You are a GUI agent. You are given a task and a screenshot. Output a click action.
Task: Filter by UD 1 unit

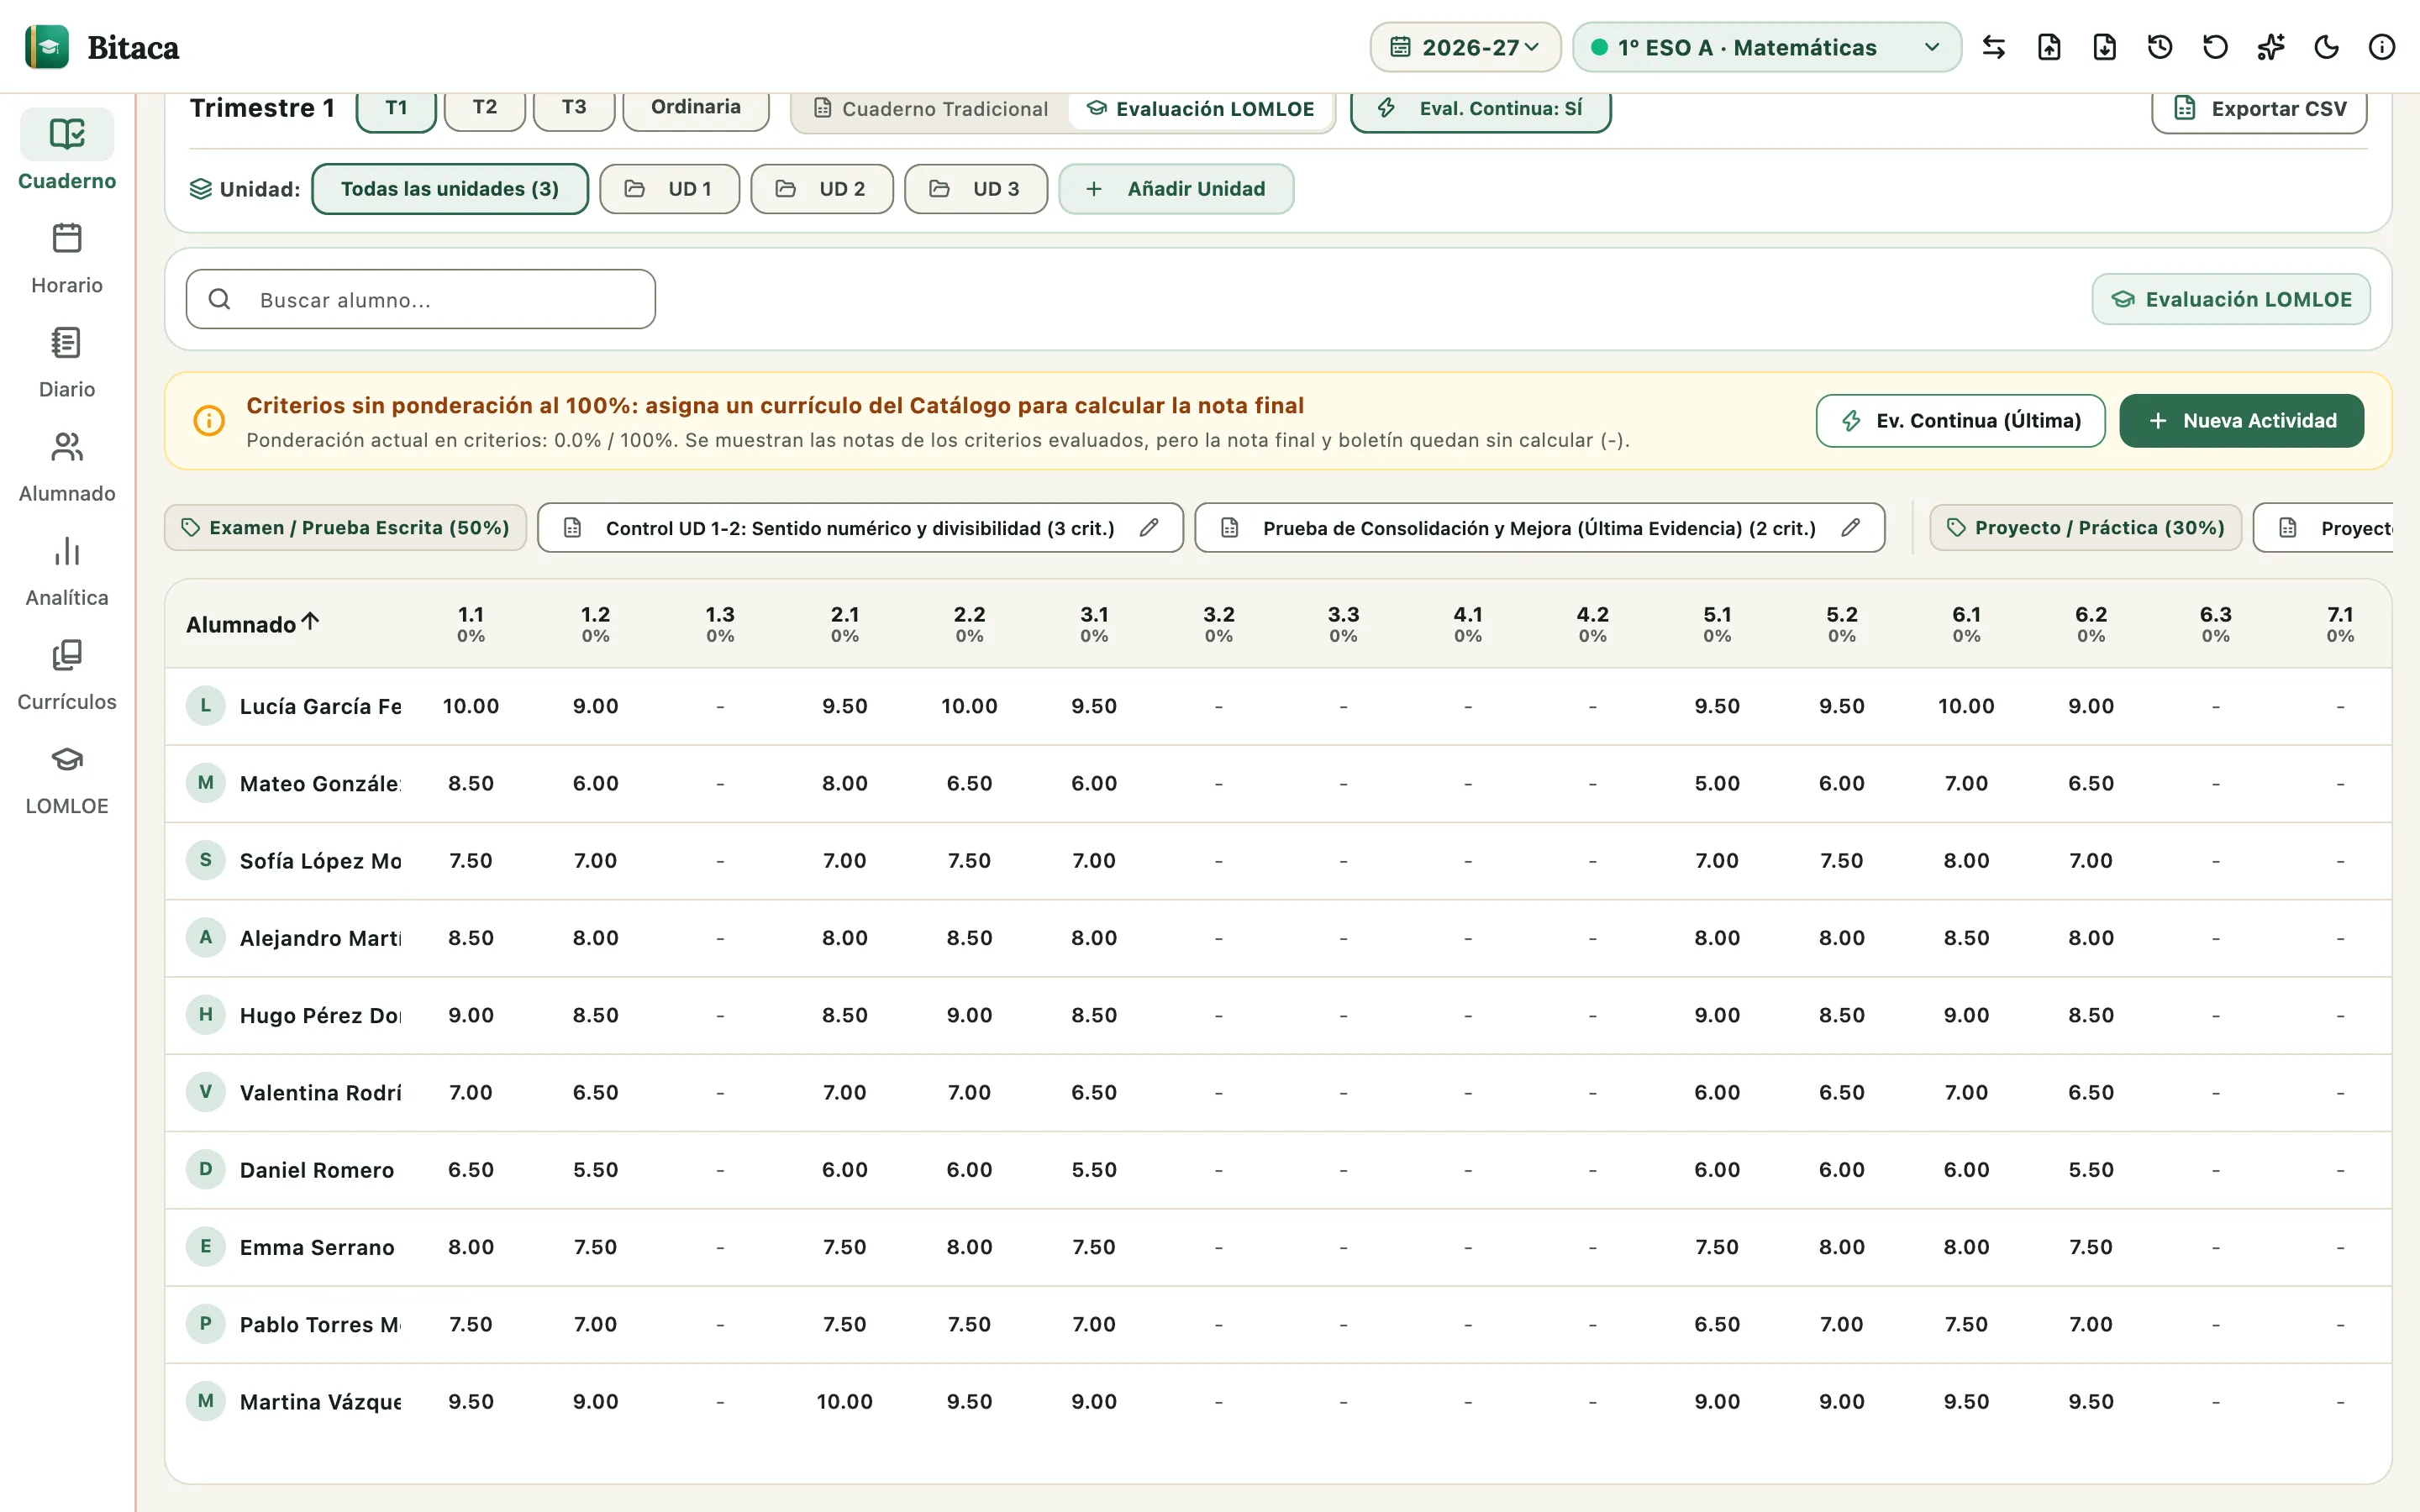669,188
